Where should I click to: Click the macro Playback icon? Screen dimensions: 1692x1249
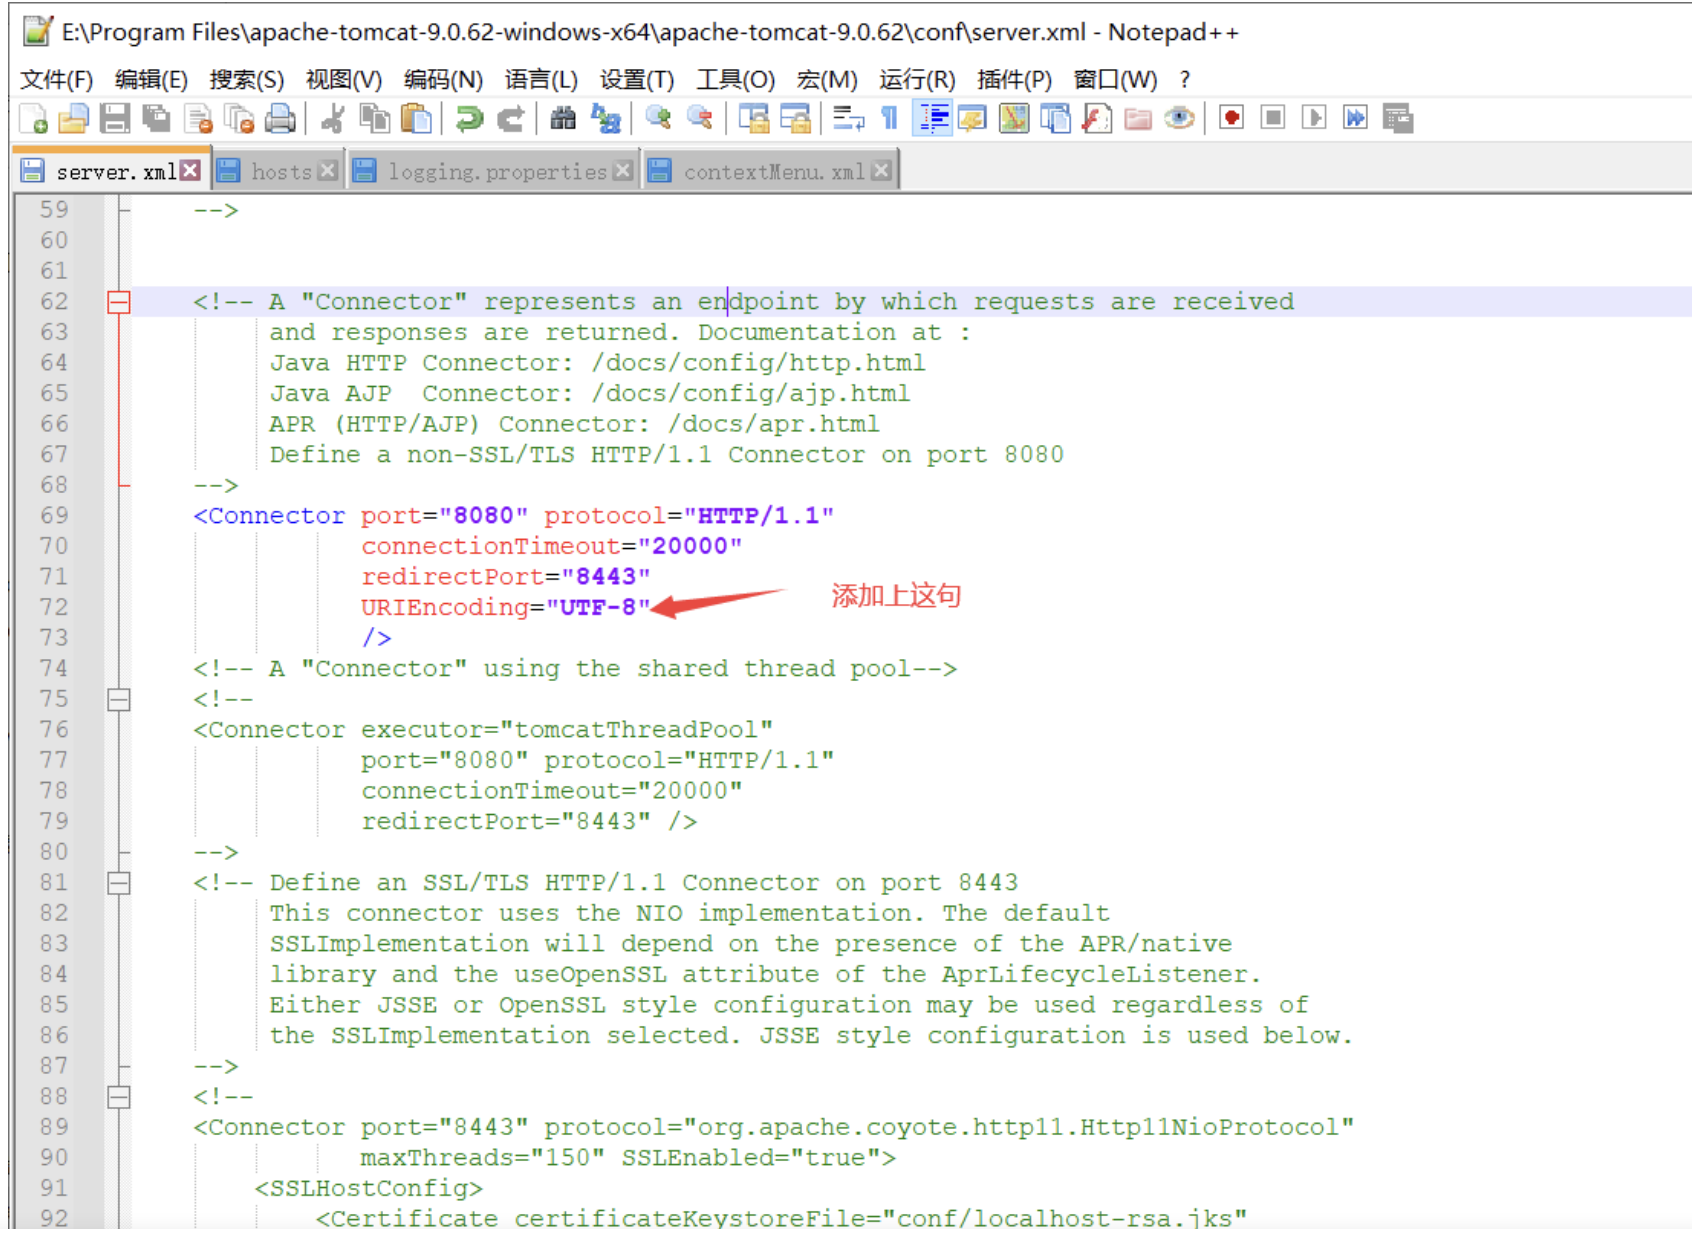click(1314, 118)
